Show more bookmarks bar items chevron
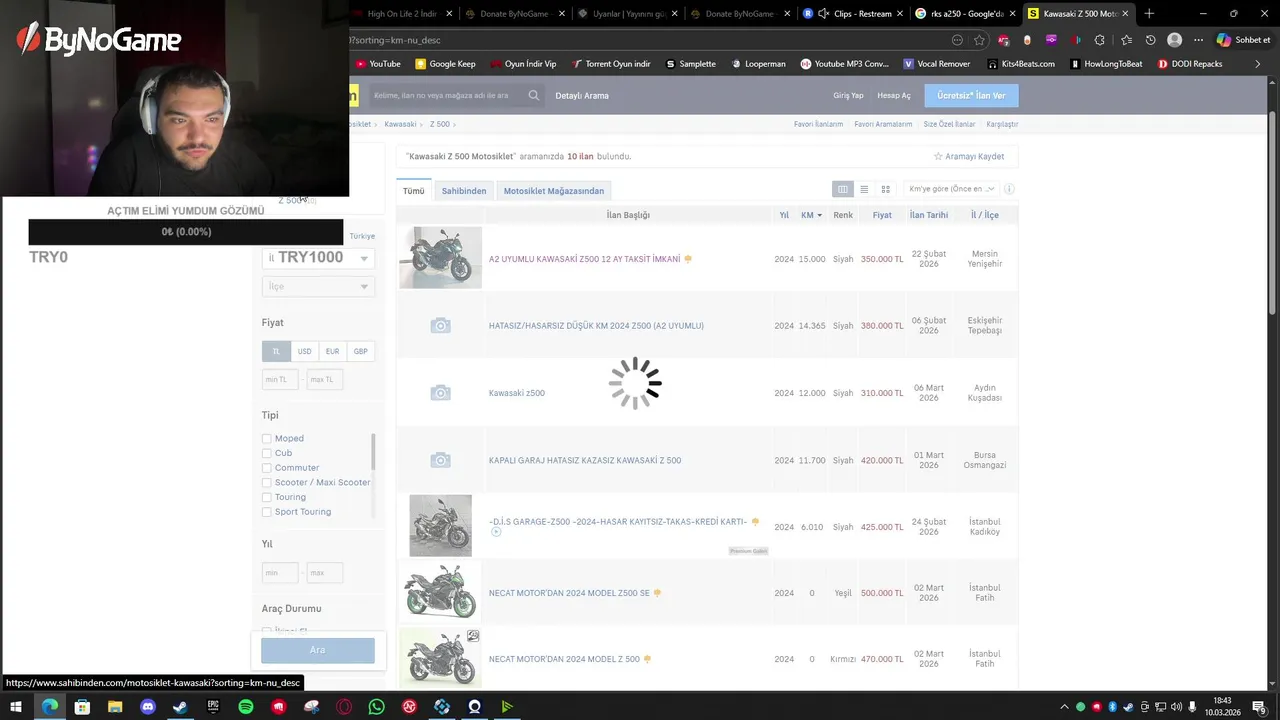Viewport: 1280px width, 720px height. coord(1257,64)
